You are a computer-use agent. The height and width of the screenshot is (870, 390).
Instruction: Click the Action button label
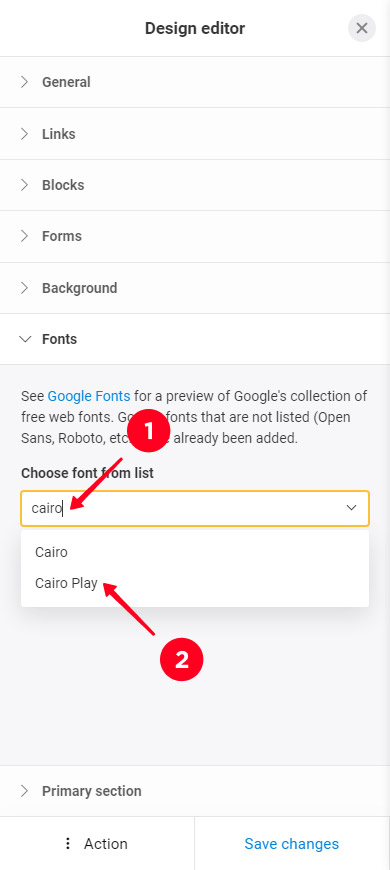click(x=106, y=843)
